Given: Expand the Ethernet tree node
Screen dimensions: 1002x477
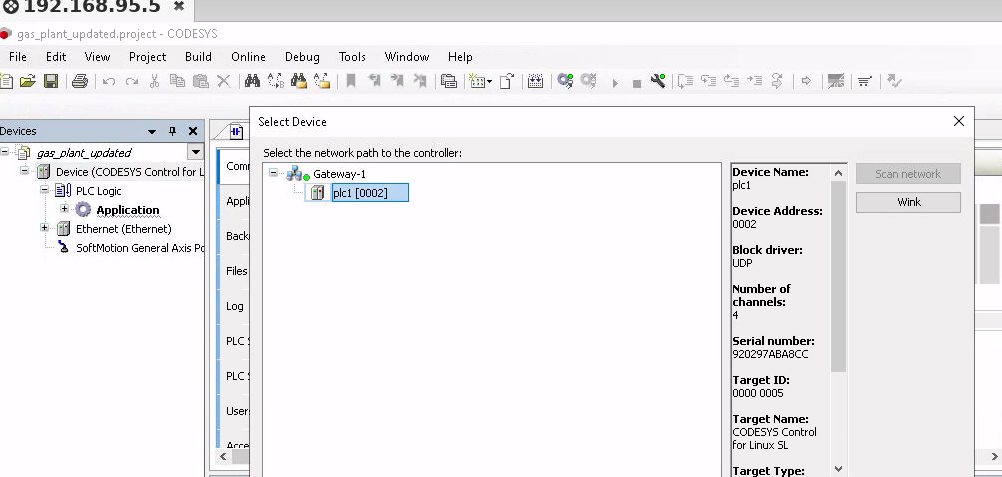Looking at the screenshot, I should tap(44, 229).
